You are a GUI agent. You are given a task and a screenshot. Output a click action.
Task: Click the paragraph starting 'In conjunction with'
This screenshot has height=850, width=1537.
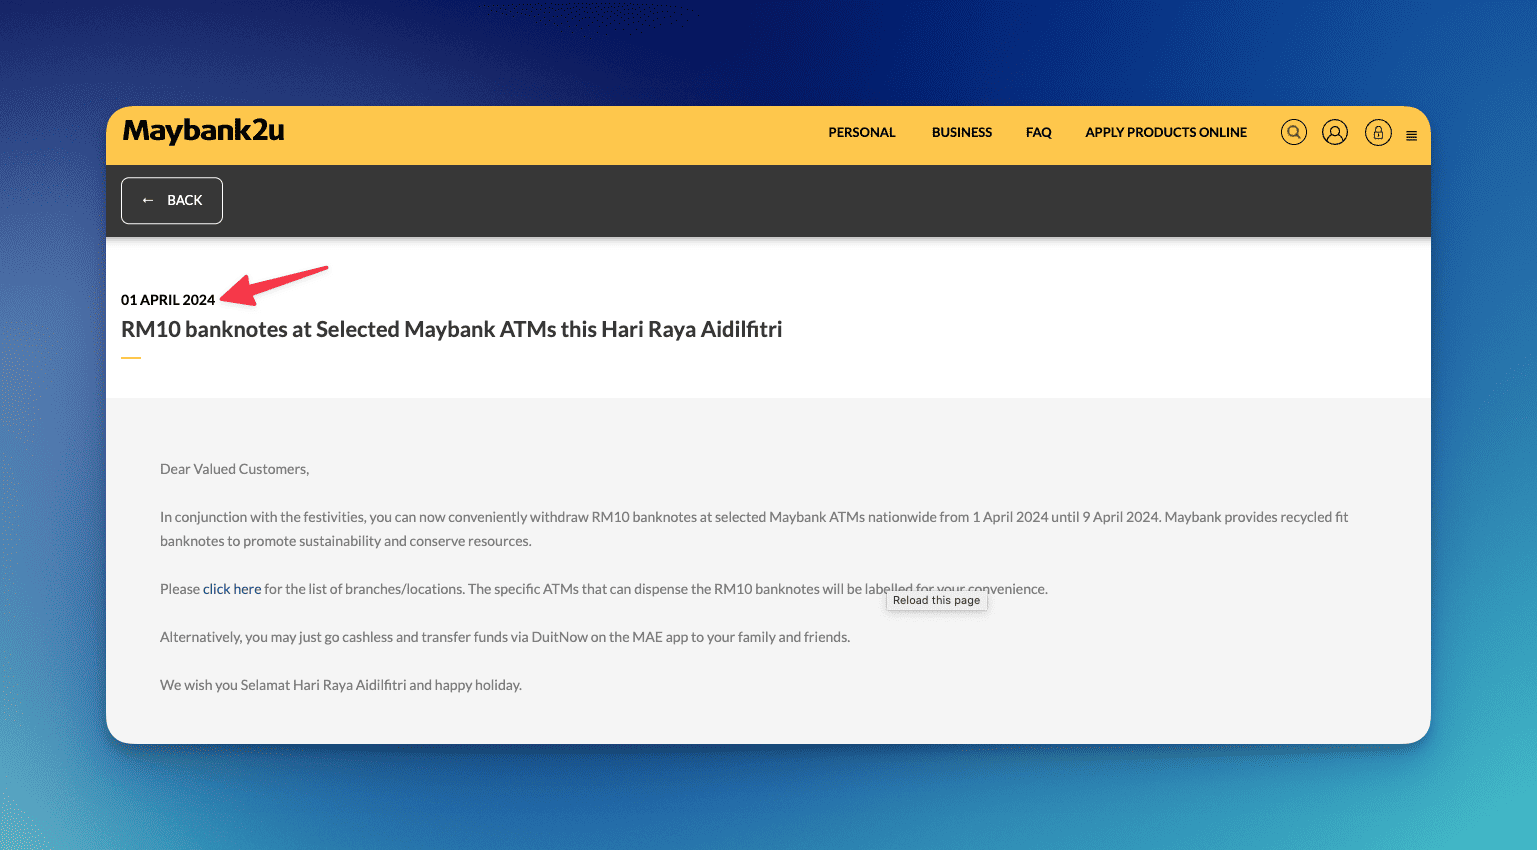[754, 529]
